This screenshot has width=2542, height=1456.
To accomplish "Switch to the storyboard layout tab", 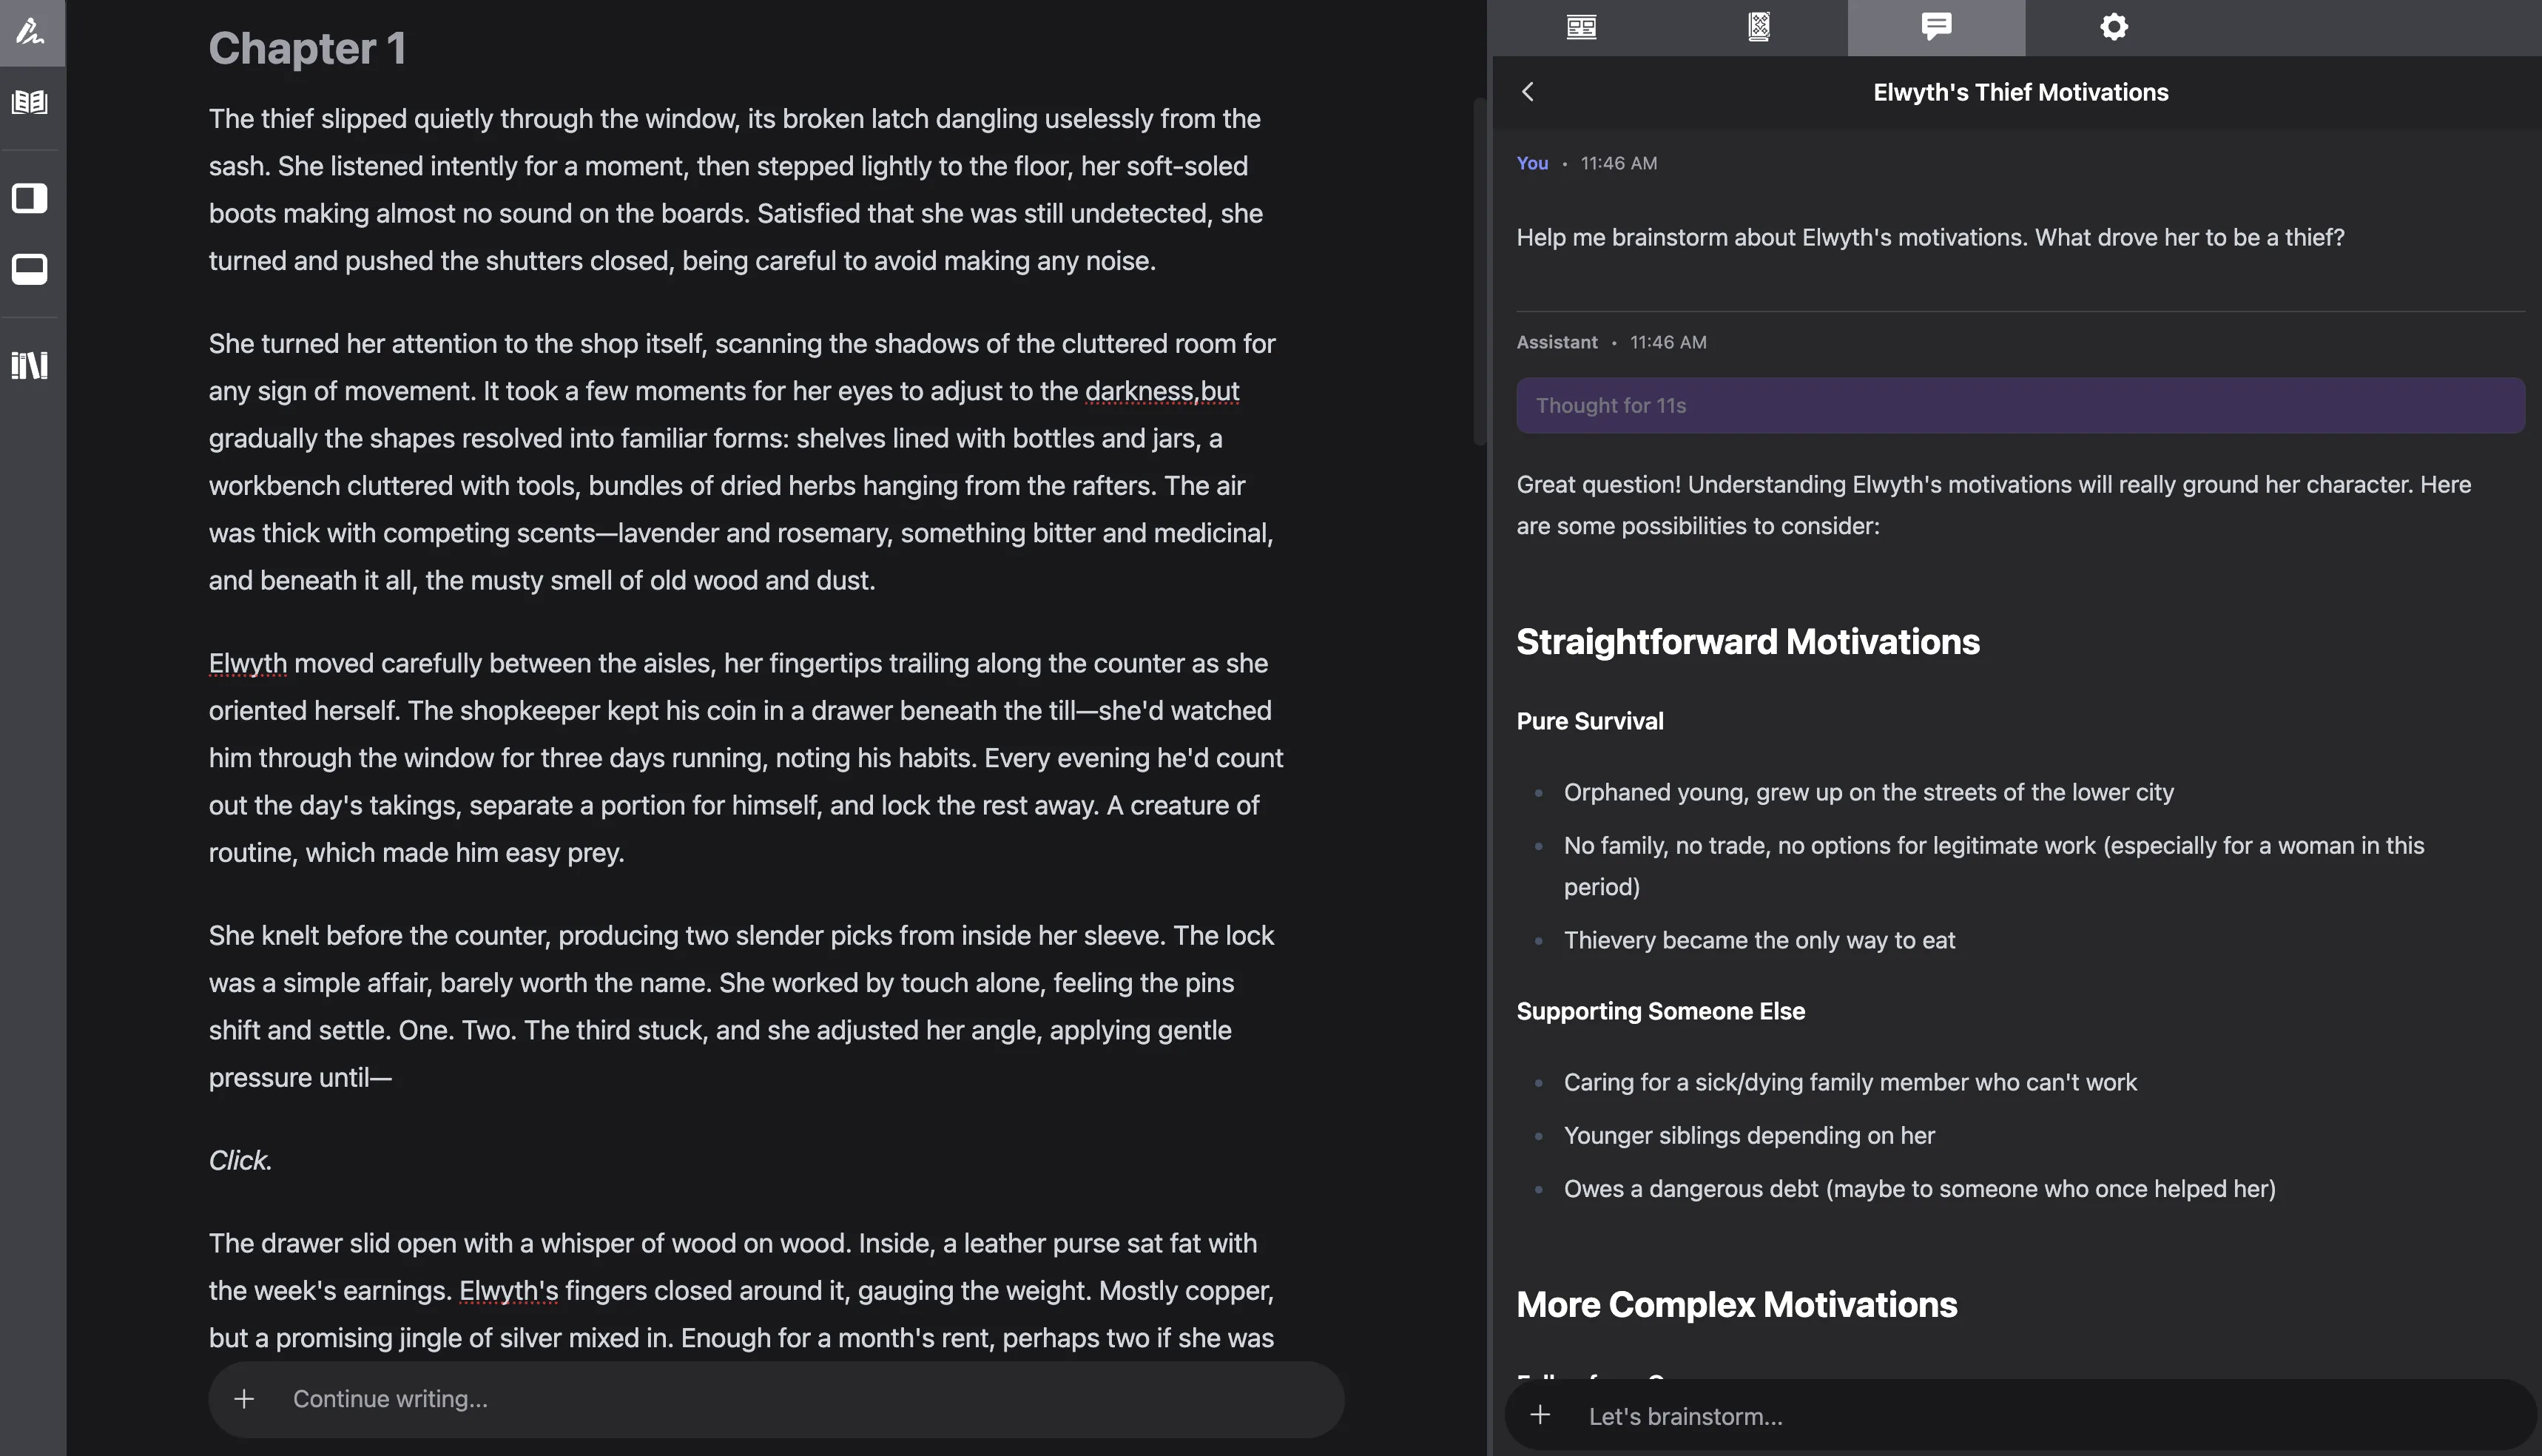I will tap(1581, 27).
